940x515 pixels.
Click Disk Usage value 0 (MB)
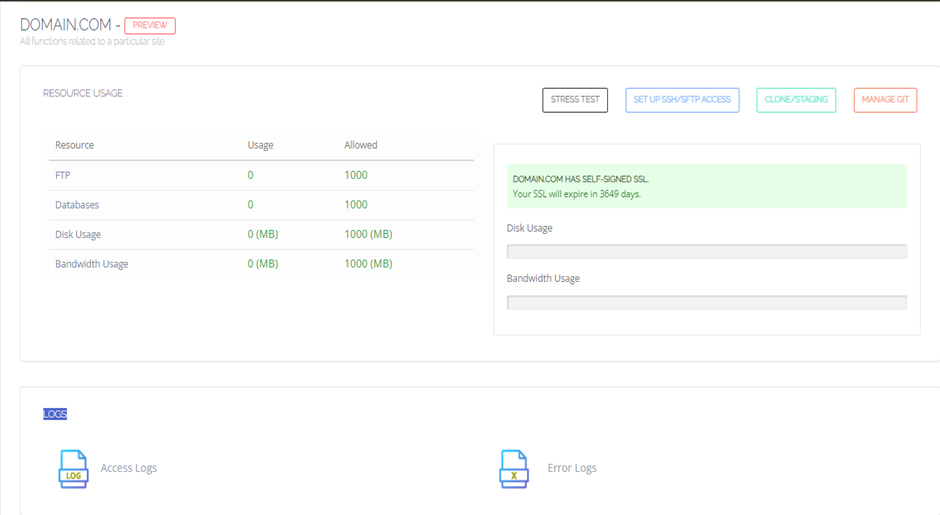pyautogui.click(x=263, y=234)
